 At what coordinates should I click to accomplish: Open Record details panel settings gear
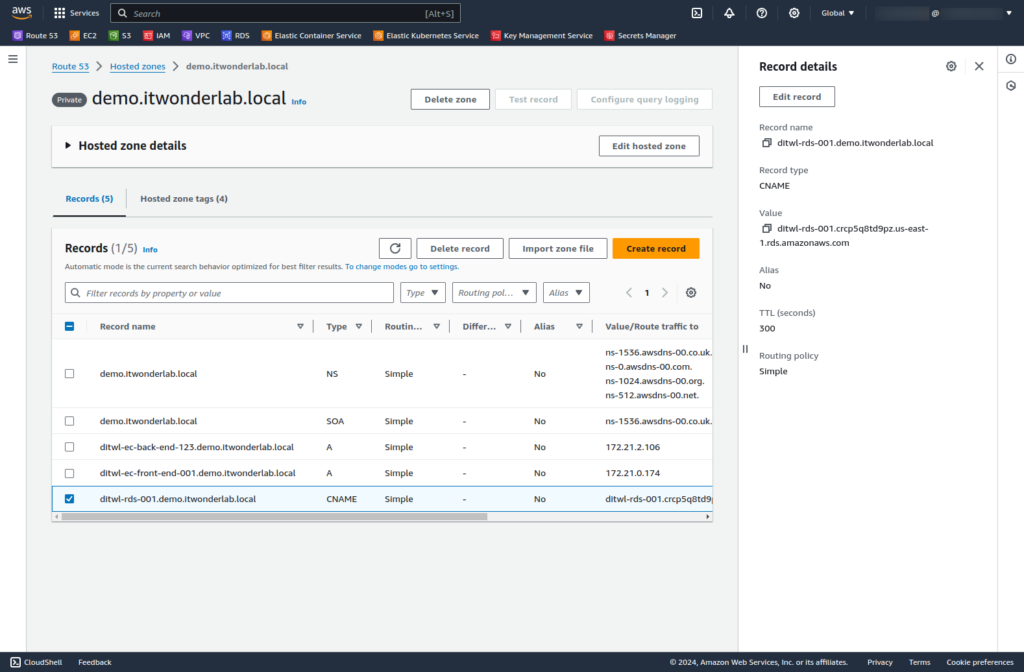[x=951, y=66]
